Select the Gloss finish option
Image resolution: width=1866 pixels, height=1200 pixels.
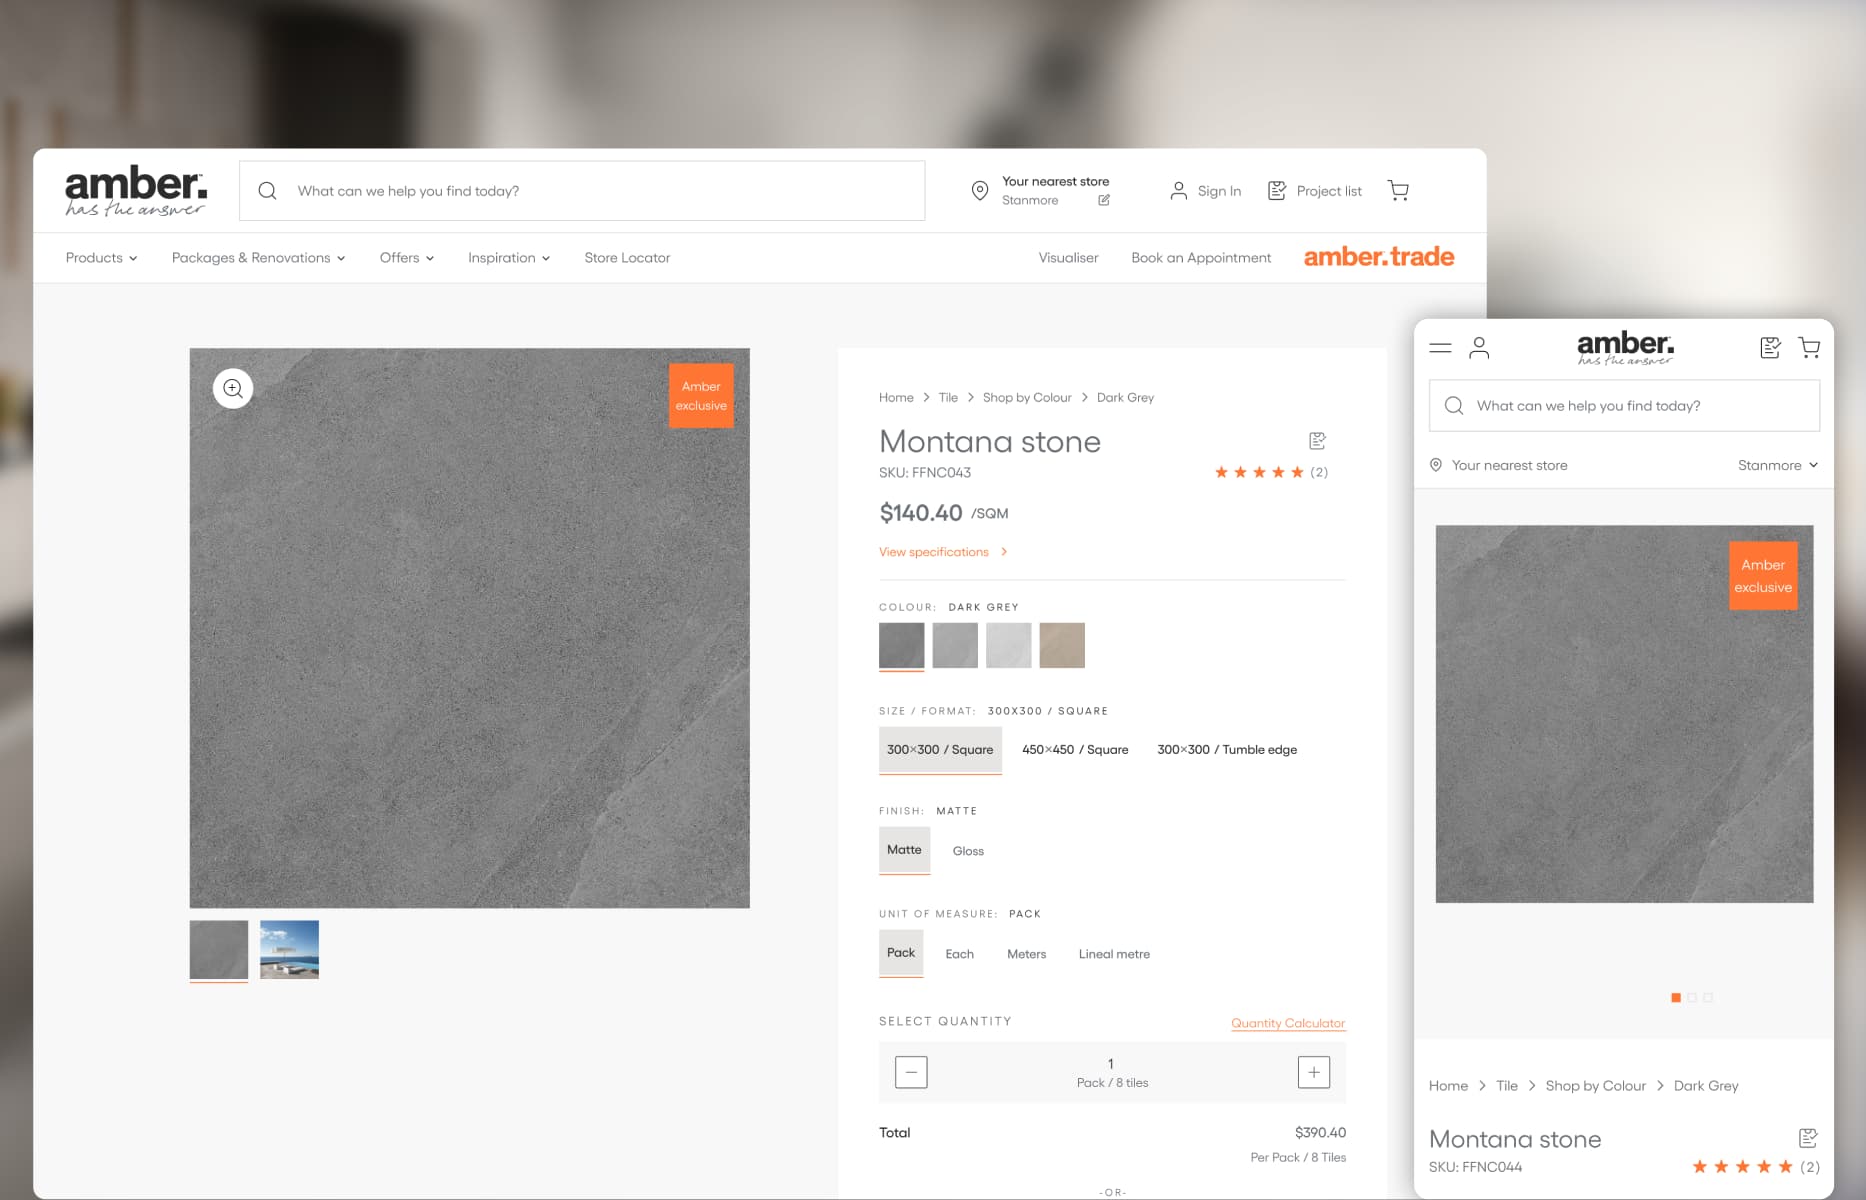pyautogui.click(x=967, y=851)
